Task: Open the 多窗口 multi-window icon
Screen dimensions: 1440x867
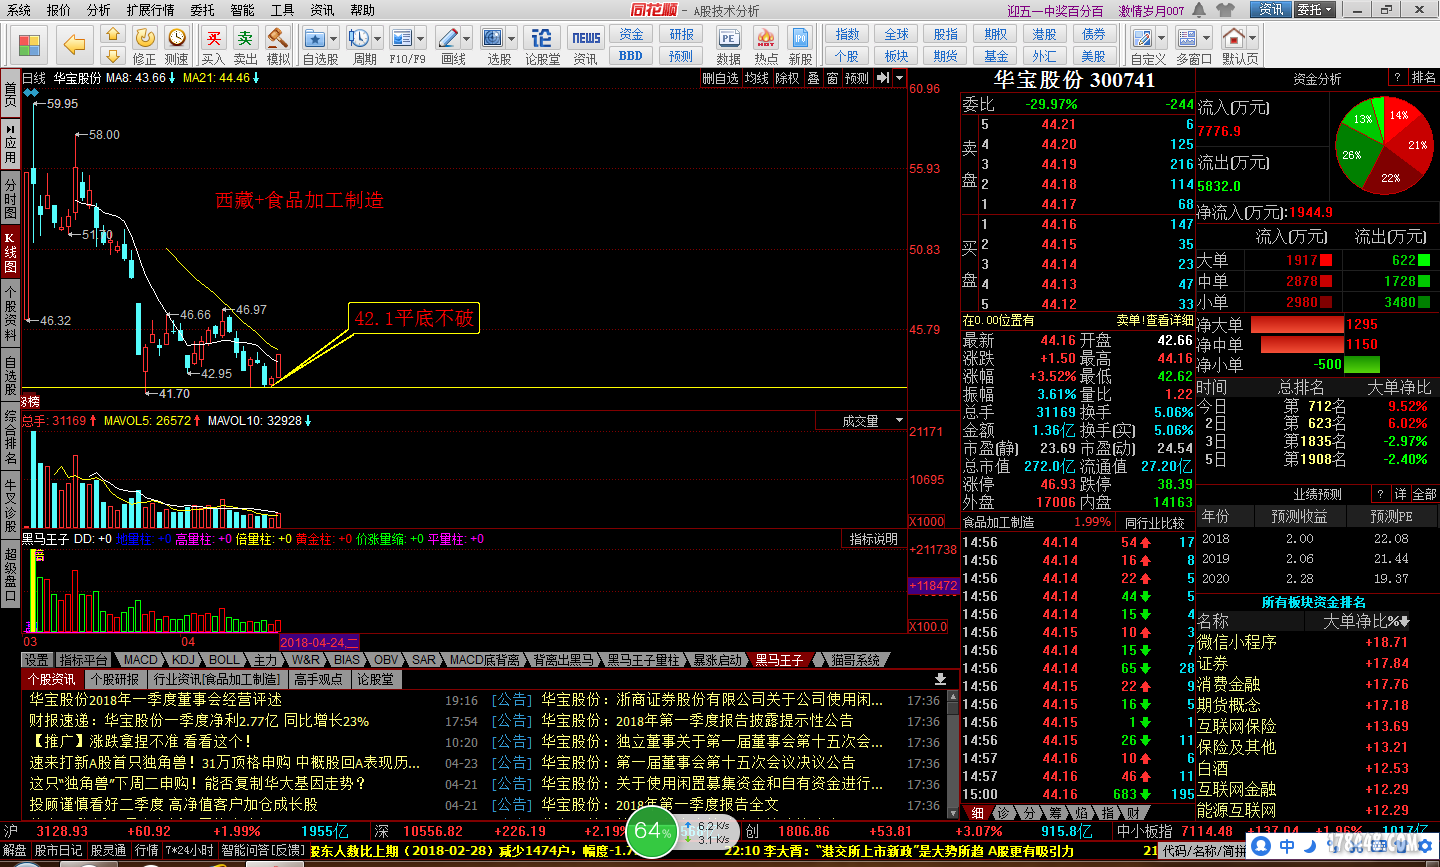Action: pyautogui.click(x=1187, y=38)
